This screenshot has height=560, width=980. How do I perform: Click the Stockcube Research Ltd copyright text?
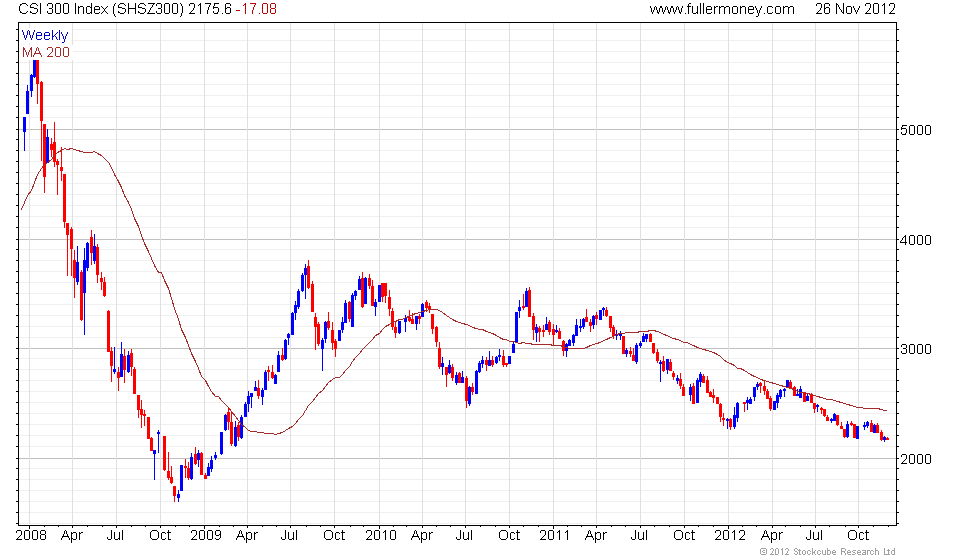click(828, 552)
